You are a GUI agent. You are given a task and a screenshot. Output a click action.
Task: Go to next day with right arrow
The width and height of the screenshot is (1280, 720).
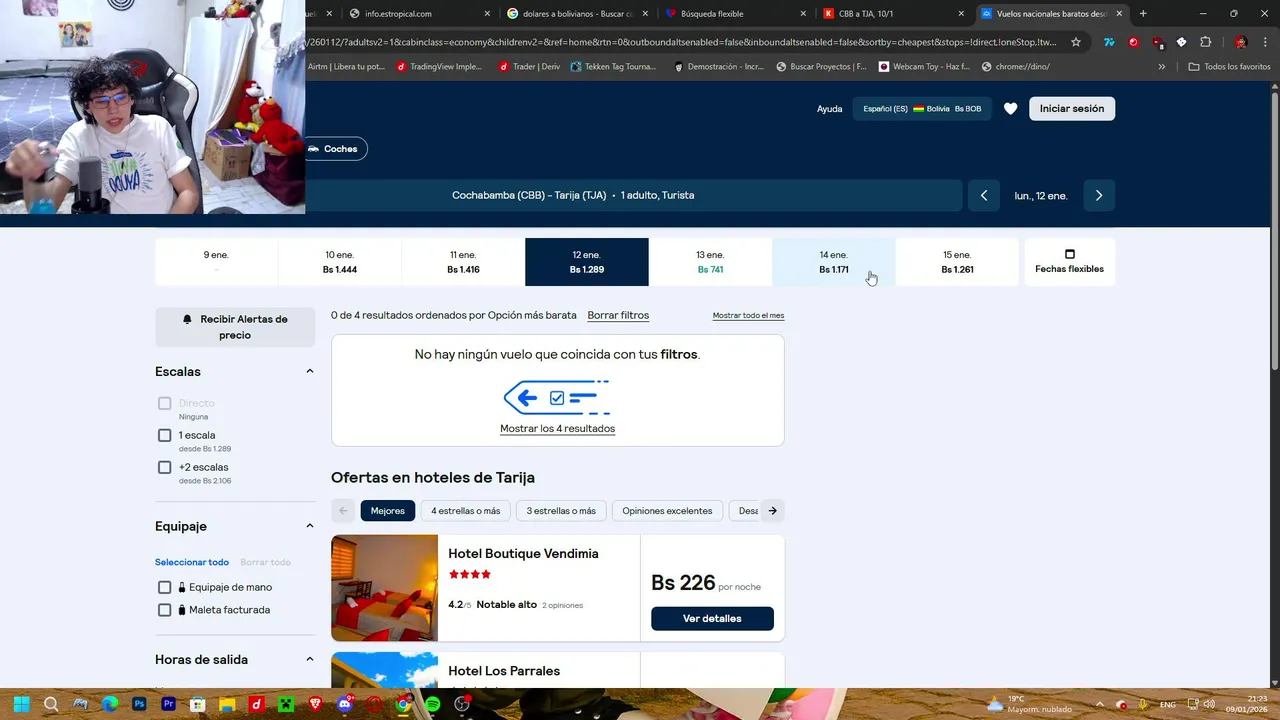[1098, 196]
